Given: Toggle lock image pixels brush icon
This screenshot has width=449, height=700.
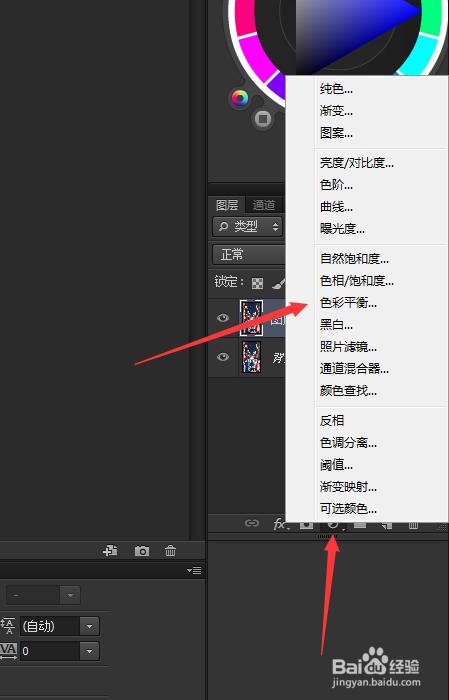Looking at the screenshot, I should (x=279, y=283).
